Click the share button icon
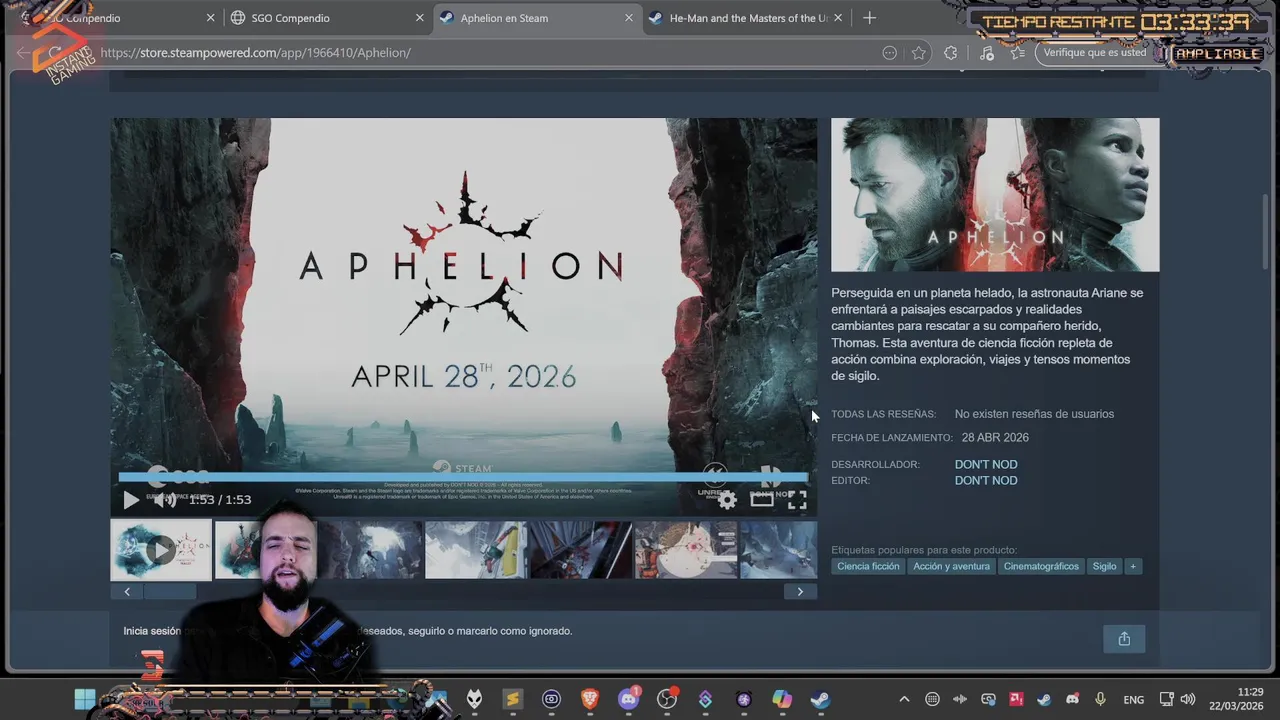 tap(1124, 639)
